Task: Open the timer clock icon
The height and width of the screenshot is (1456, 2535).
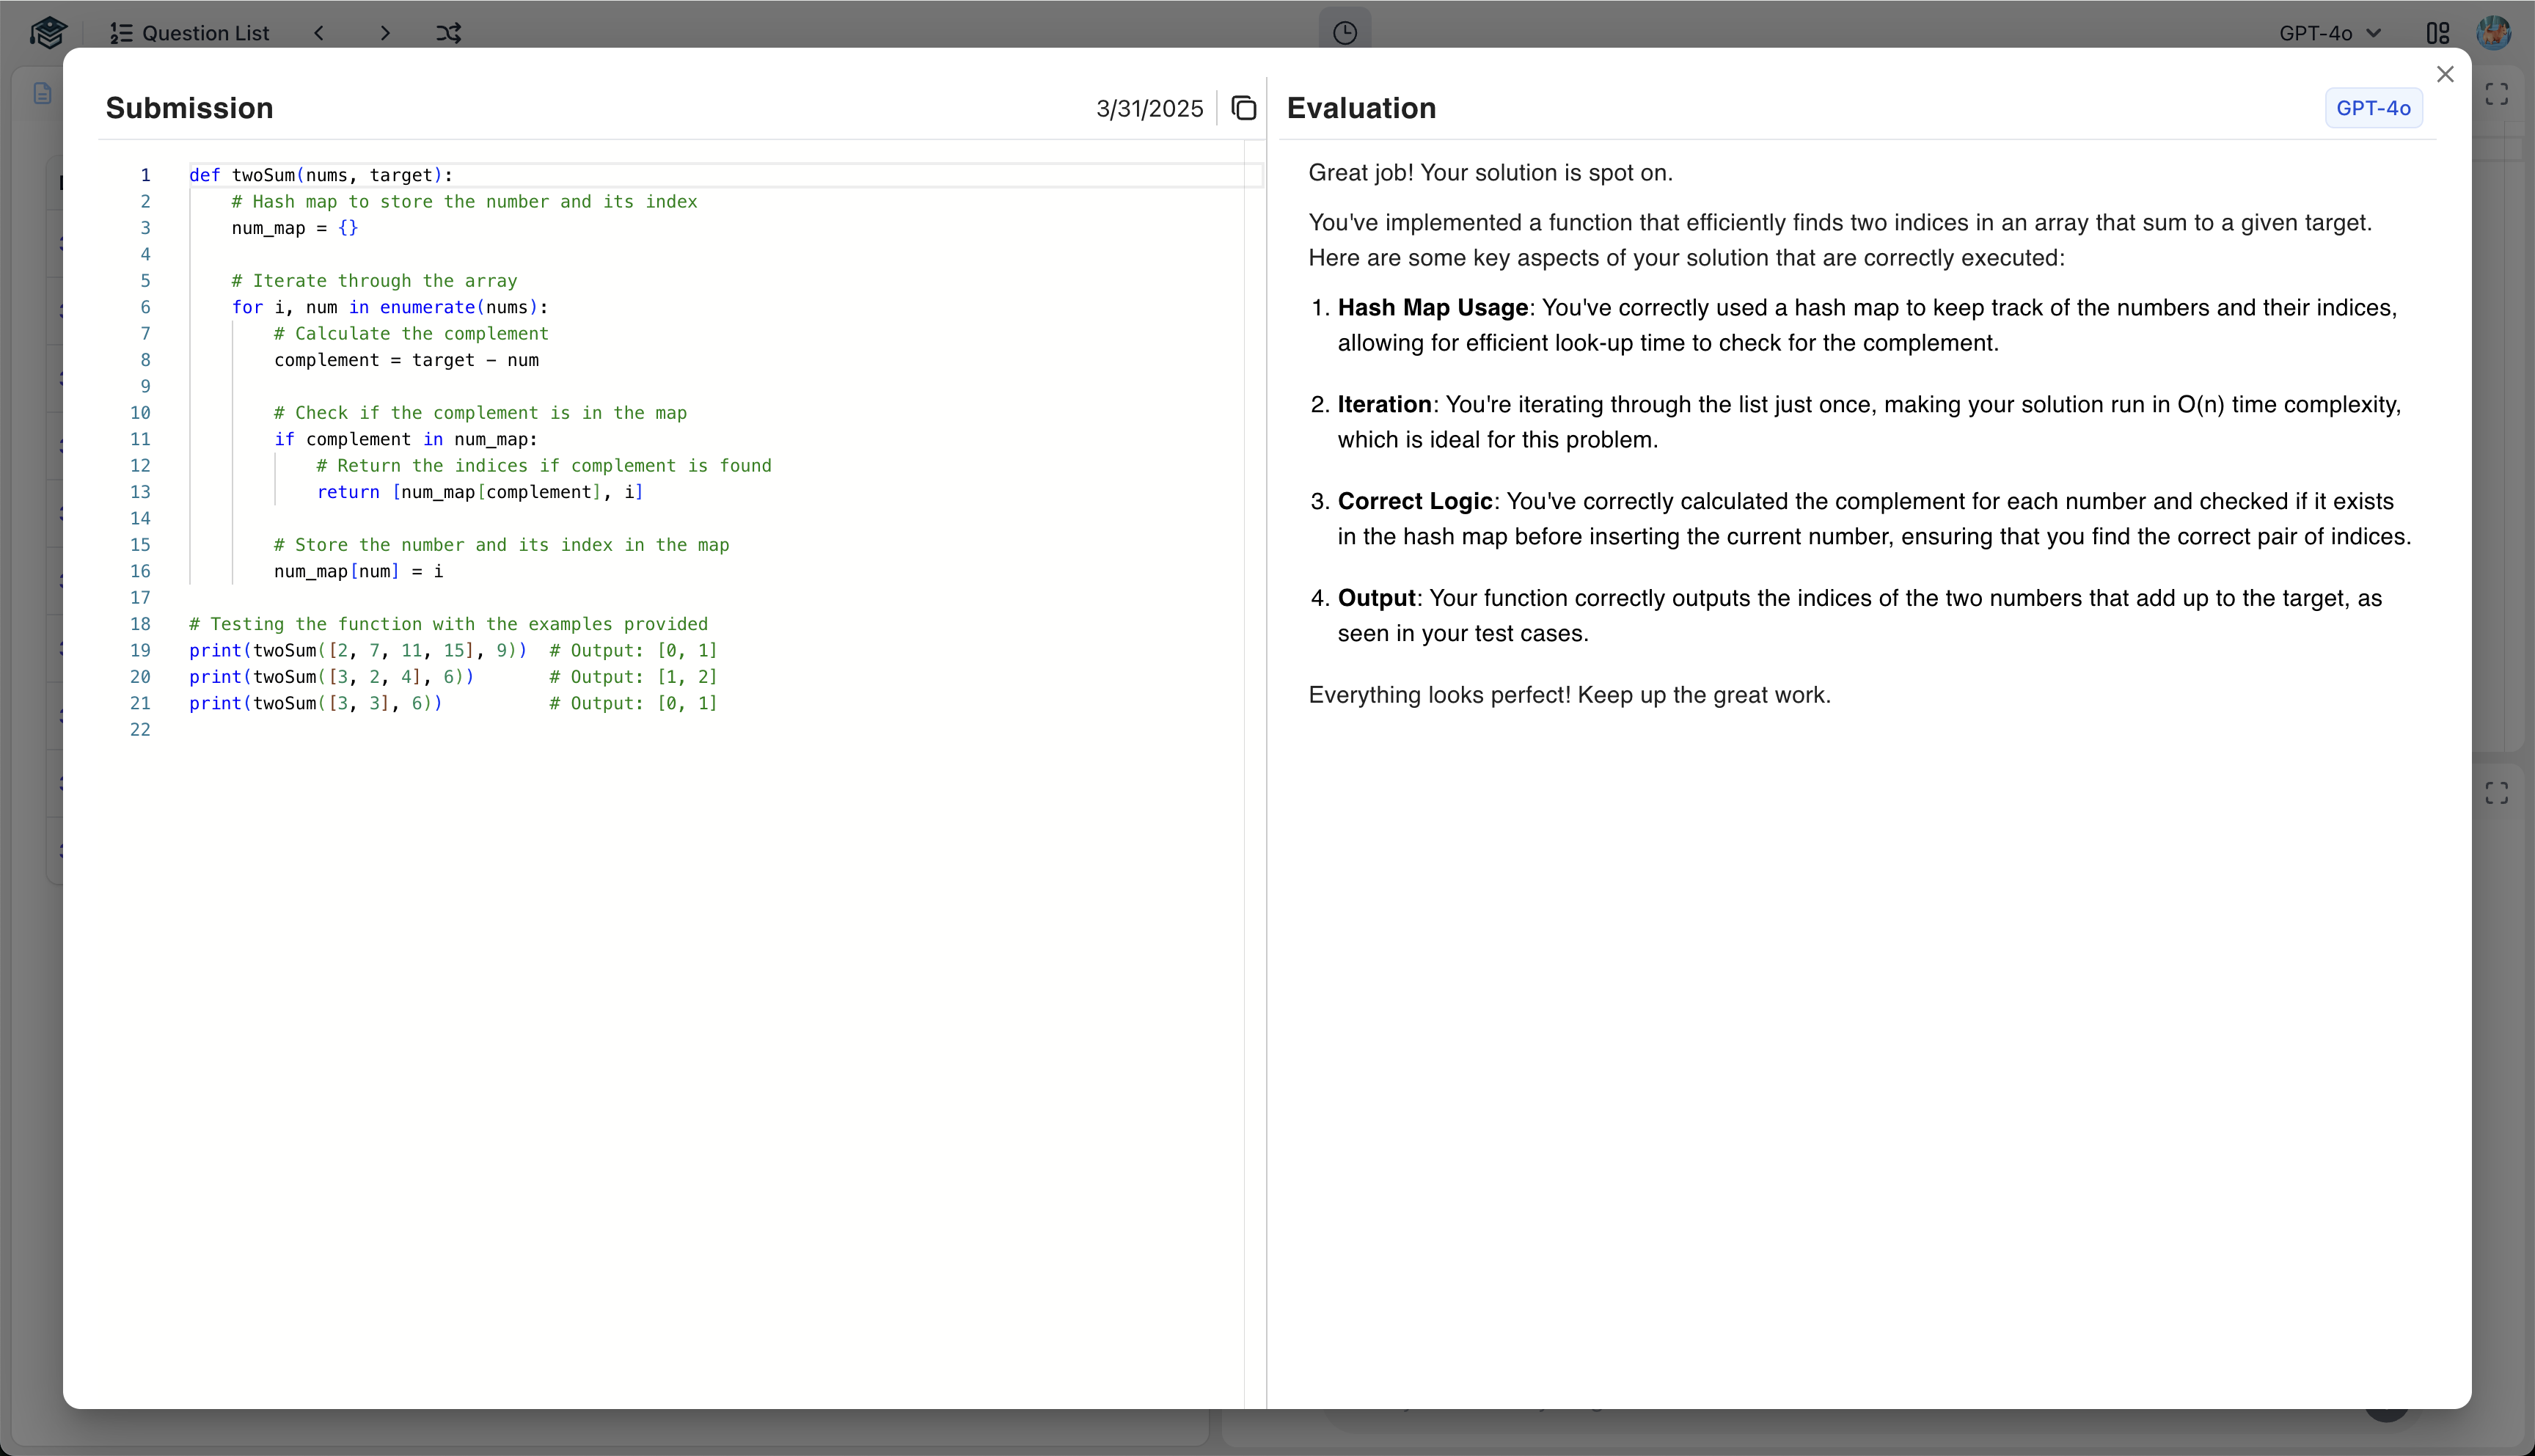Action: point(1345,33)
